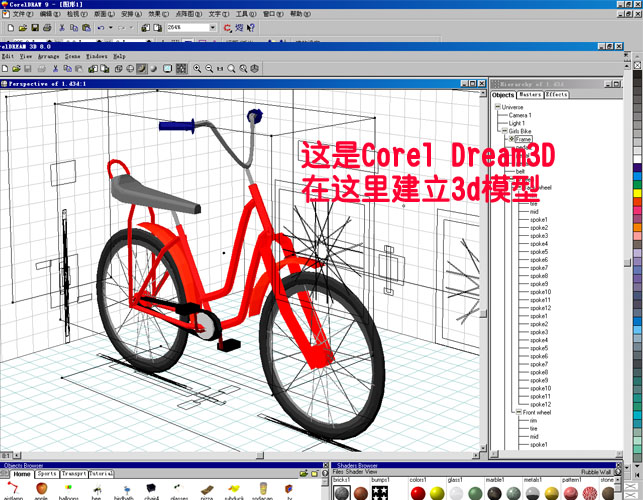Select belt item in hierarchy tree
This screenshot has height=500, width=643.
click(x=520, y=171)
